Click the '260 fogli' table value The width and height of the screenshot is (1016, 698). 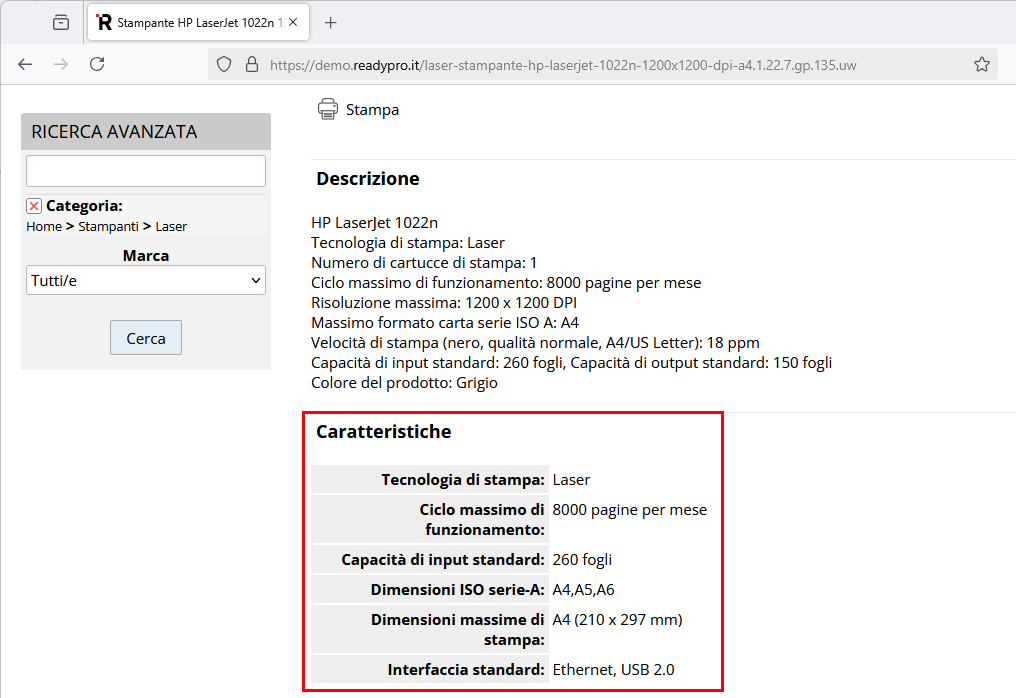tap(583, 559)
